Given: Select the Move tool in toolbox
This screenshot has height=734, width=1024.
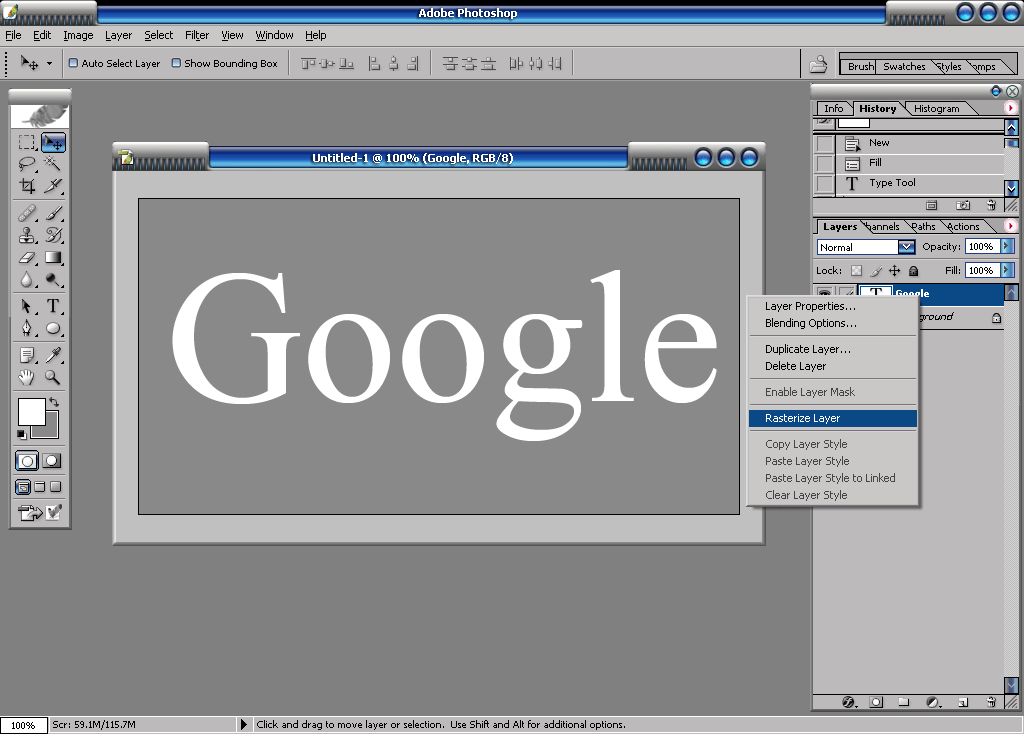Looking at the screenshot, I should 53,142.
